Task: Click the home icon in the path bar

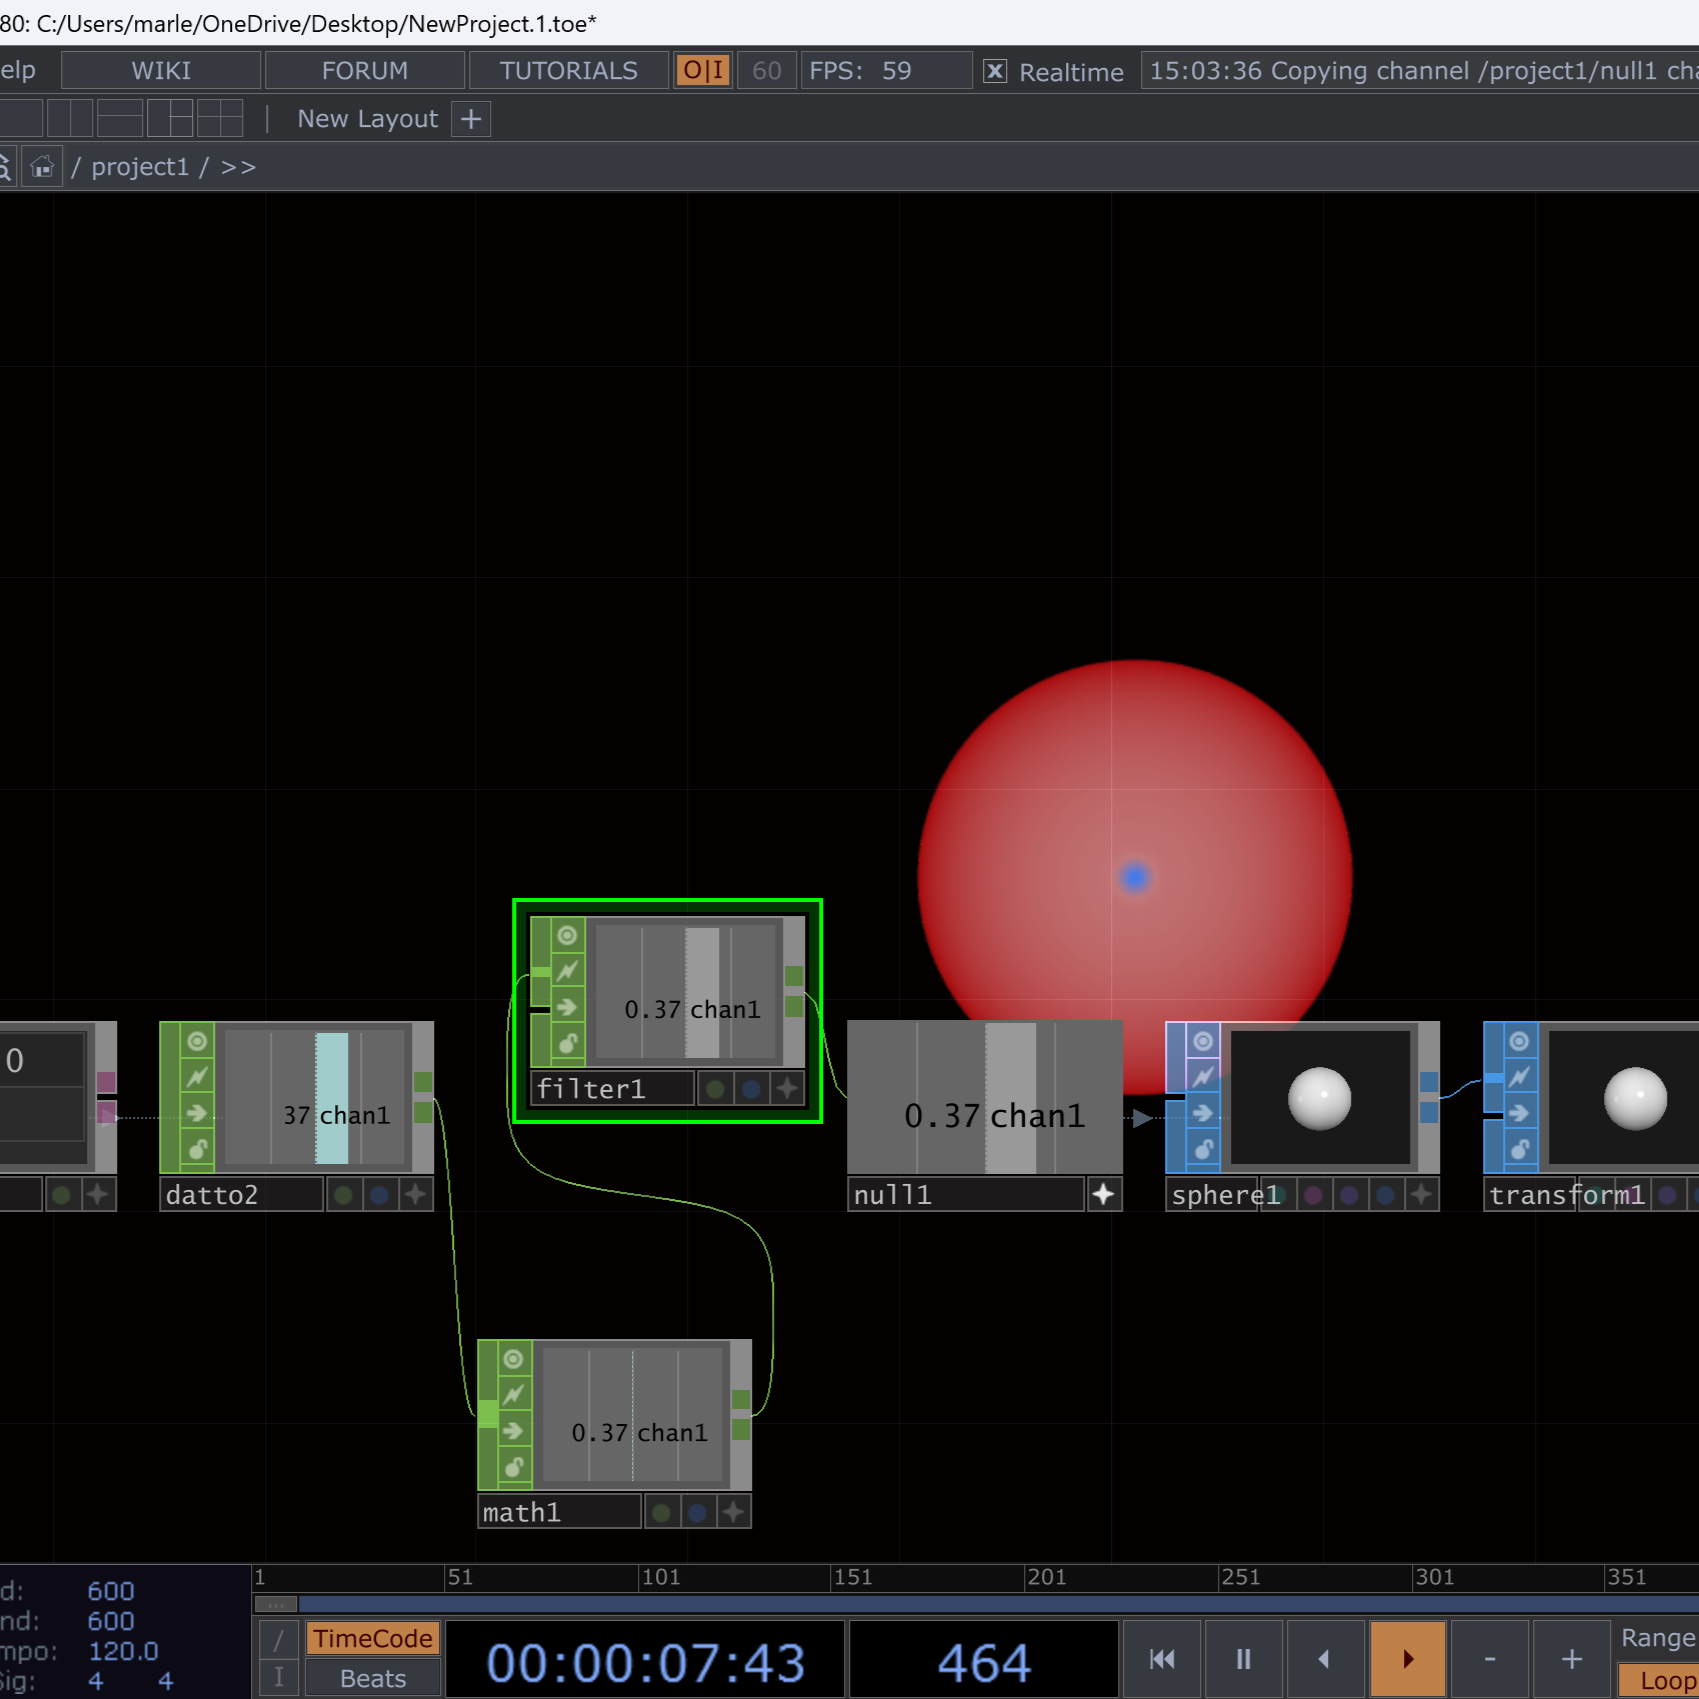Action: point(41,166)
